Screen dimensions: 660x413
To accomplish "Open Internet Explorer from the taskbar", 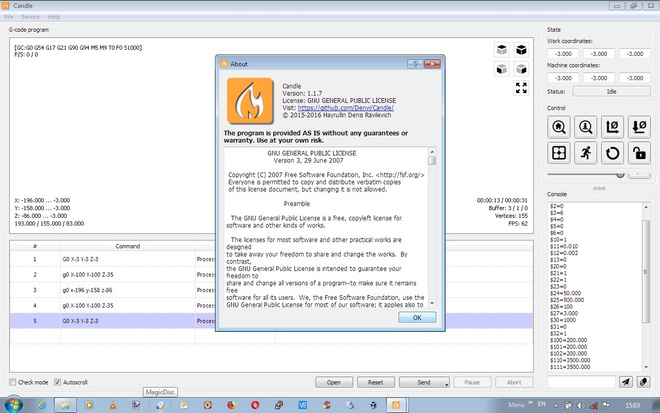I will 42,405.
